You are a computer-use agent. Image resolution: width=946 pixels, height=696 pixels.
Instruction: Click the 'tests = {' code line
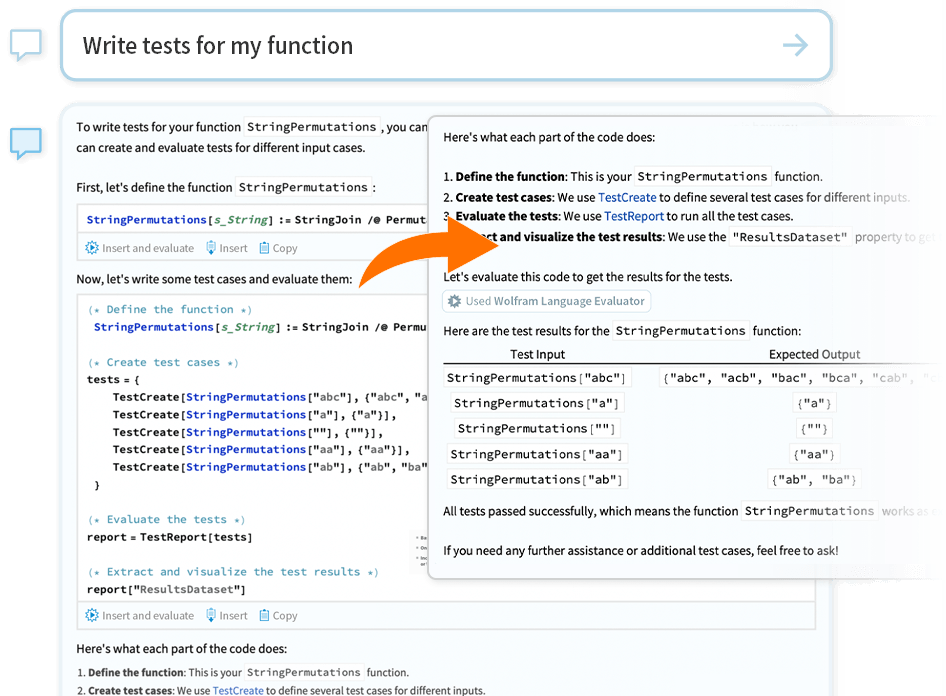pyautogui.click(x=113, y=379)
